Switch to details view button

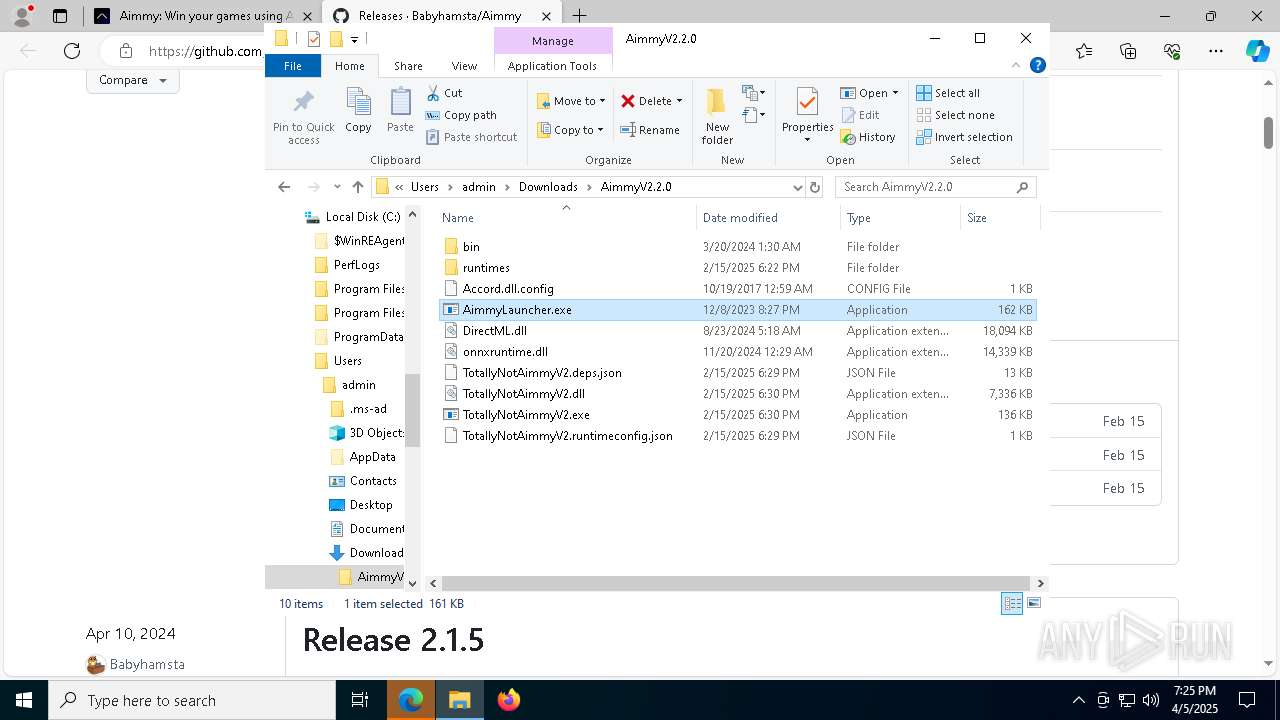(1012, 603)
